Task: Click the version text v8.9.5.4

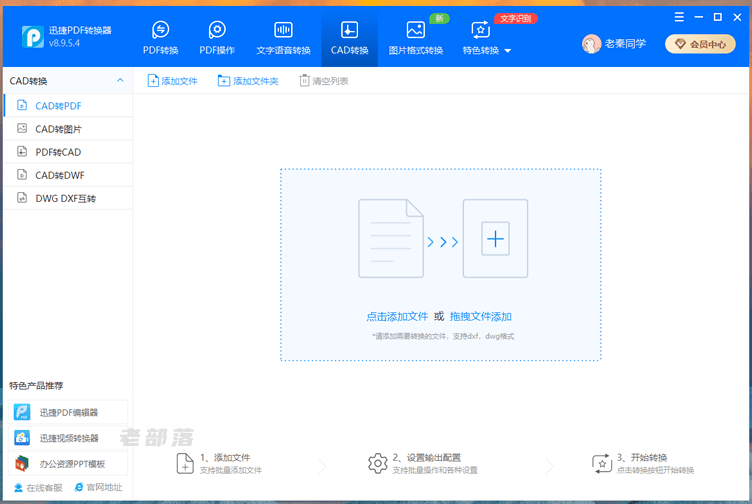Action: click(x=64, y=43)
